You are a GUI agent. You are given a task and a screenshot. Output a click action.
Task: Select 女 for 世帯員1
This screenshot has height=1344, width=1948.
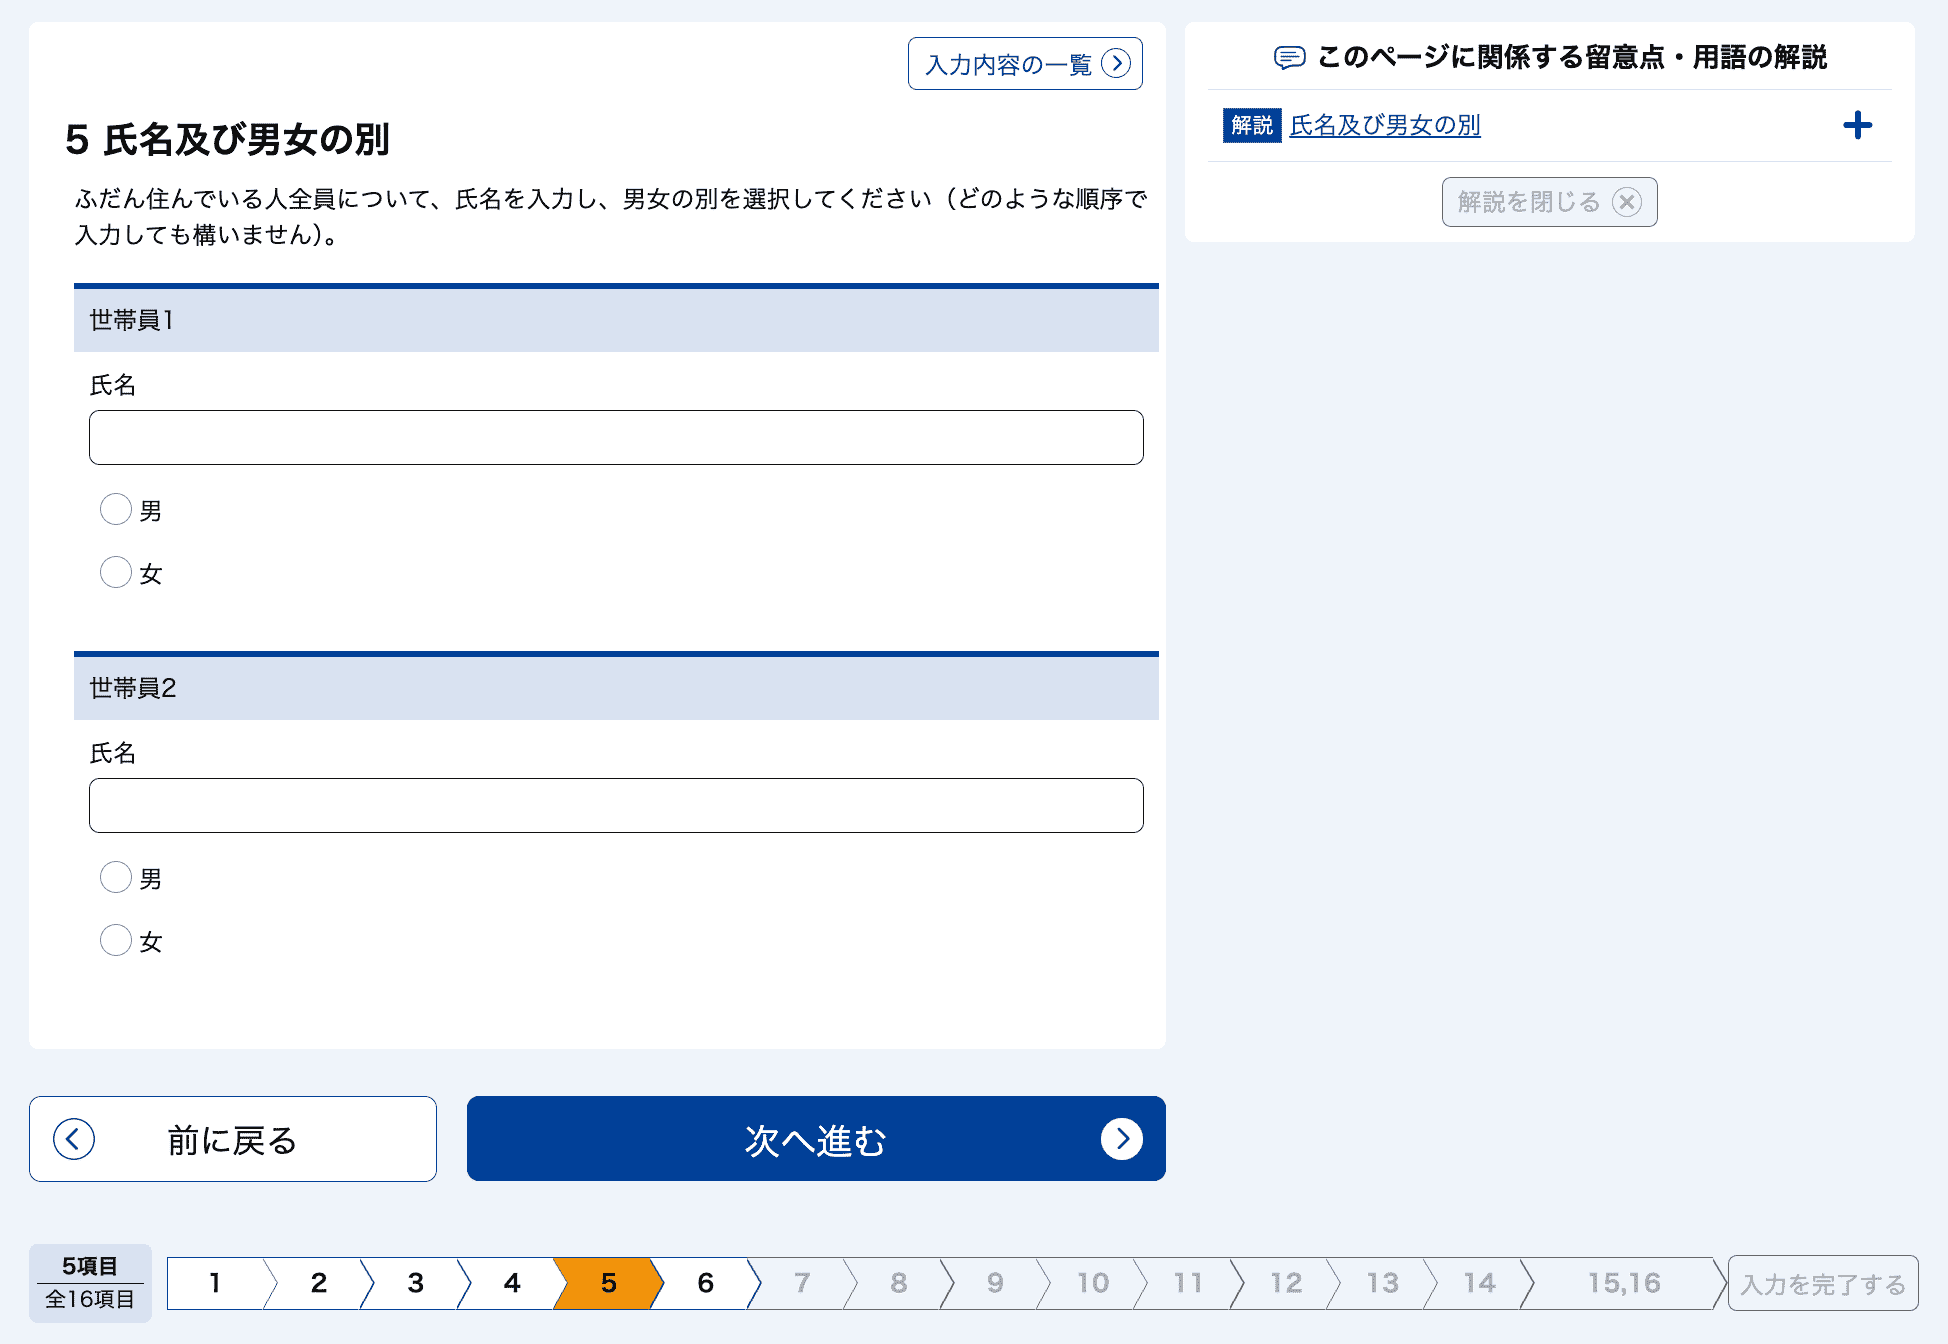coord(116,572)
